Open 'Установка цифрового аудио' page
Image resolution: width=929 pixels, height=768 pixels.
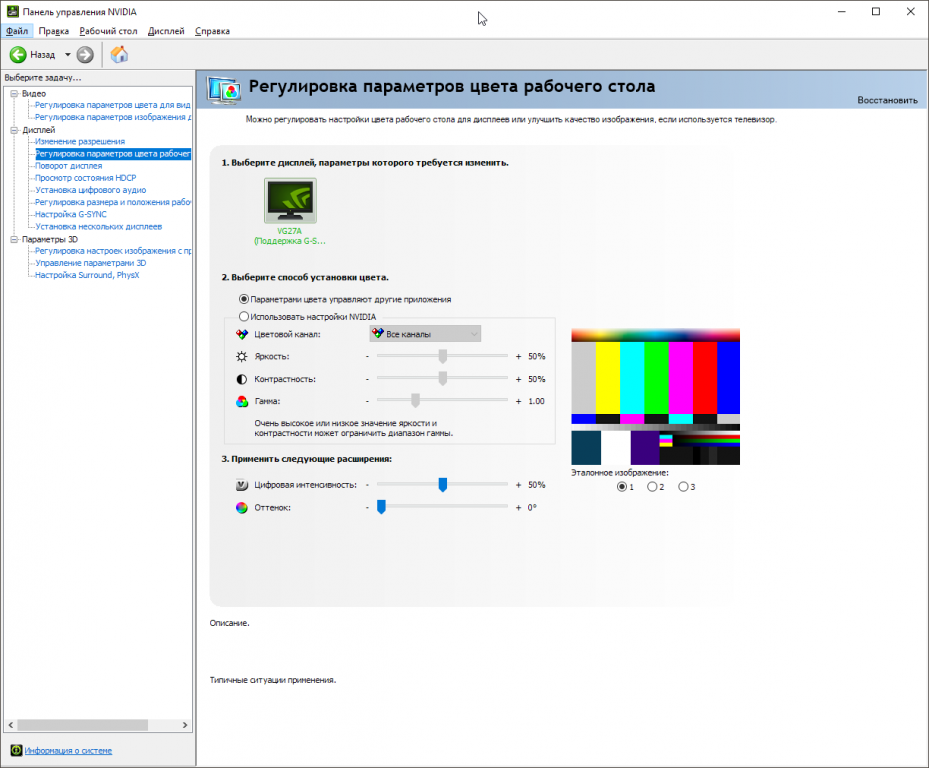[x=91, y=190]
